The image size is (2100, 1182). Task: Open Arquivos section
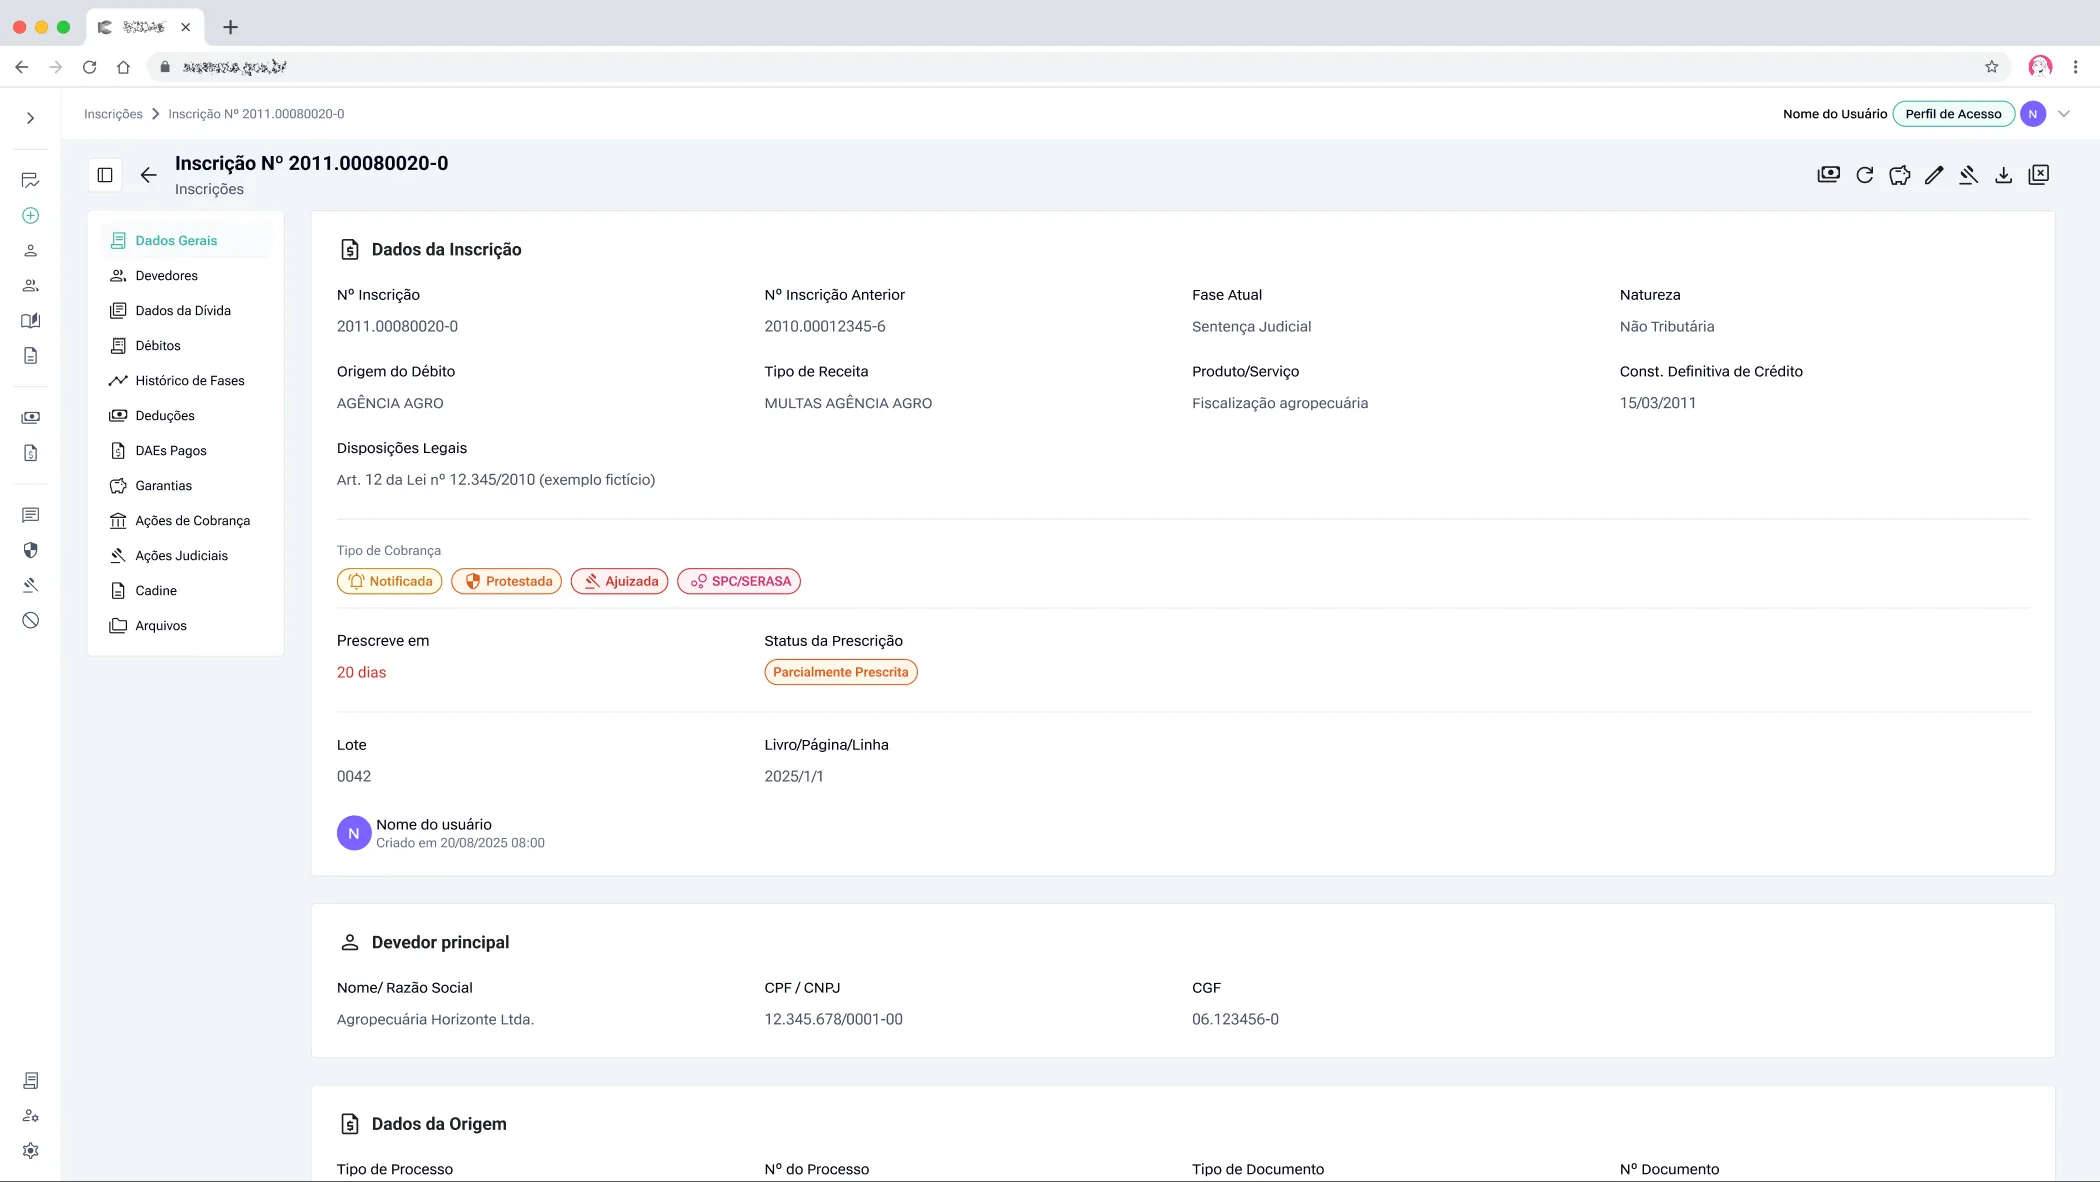click(186, 626)
